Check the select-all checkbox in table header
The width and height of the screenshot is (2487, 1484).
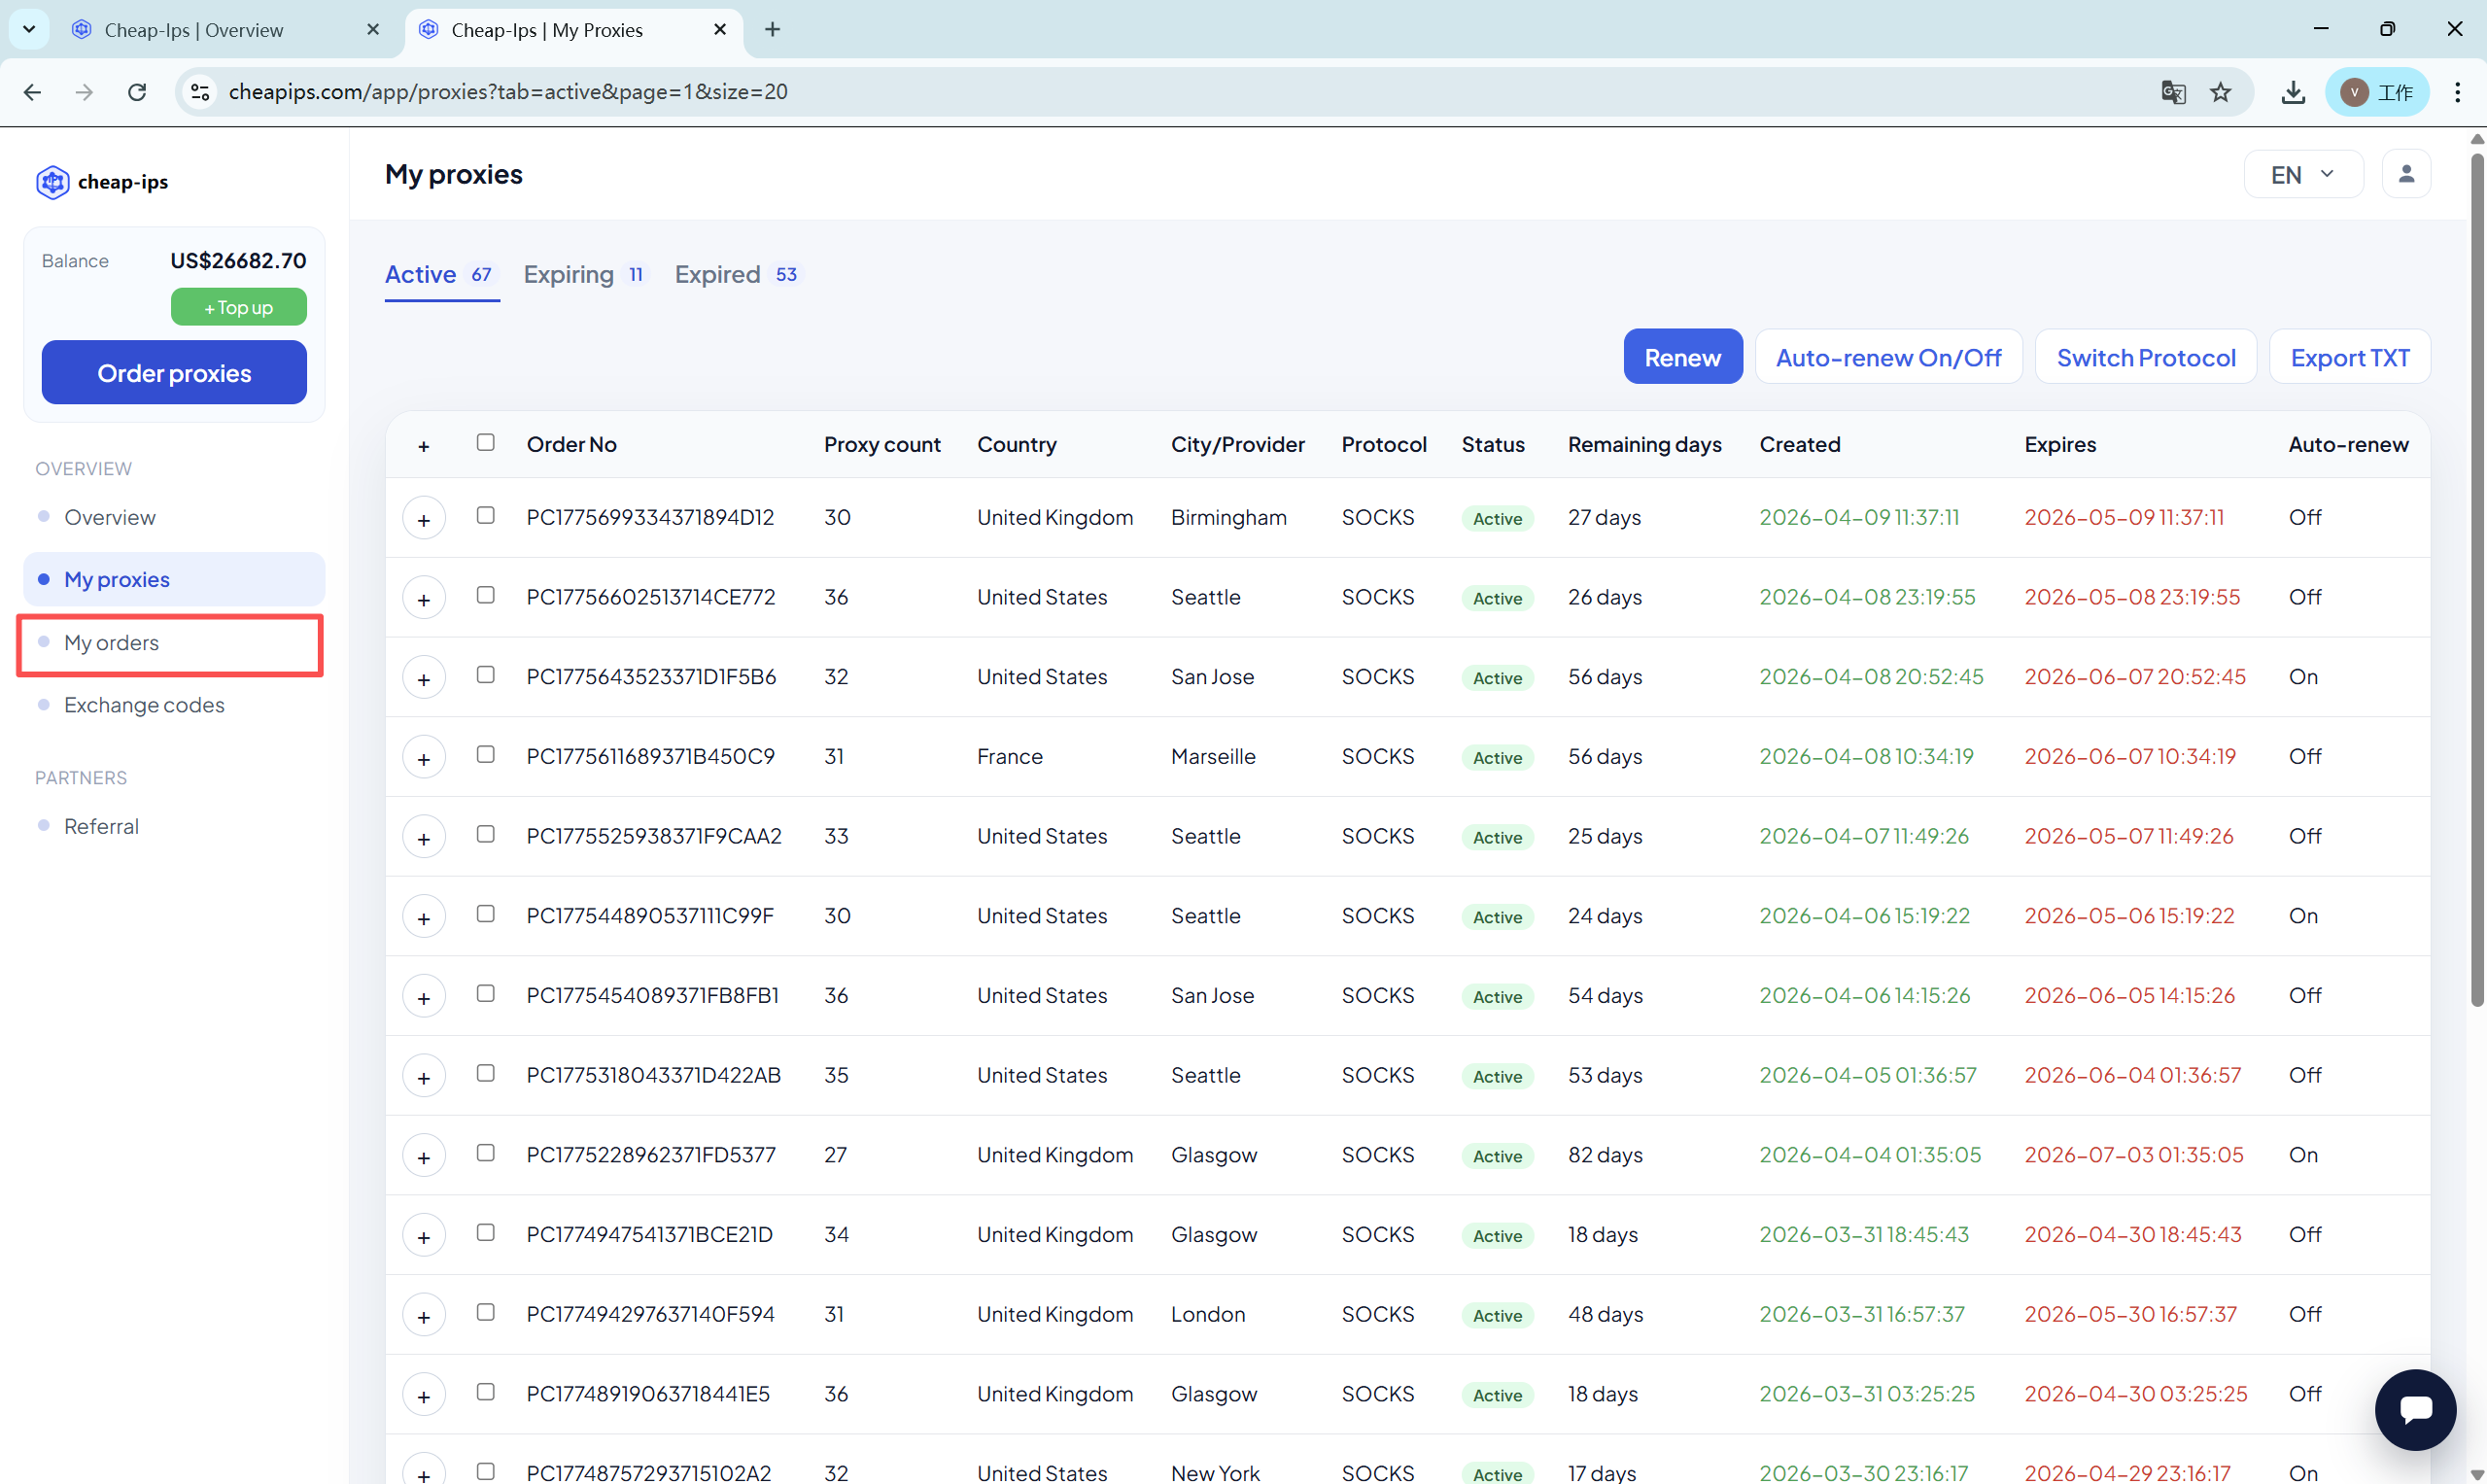[485, 442]
